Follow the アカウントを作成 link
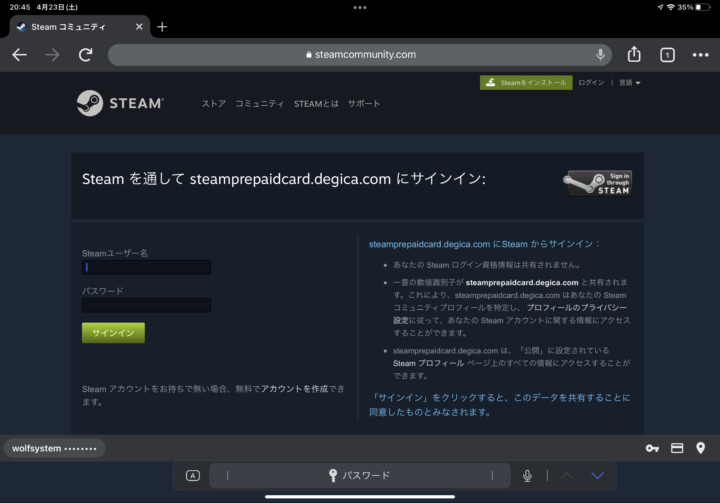Viewport: 720px width, 503px height. pos(294,388)
